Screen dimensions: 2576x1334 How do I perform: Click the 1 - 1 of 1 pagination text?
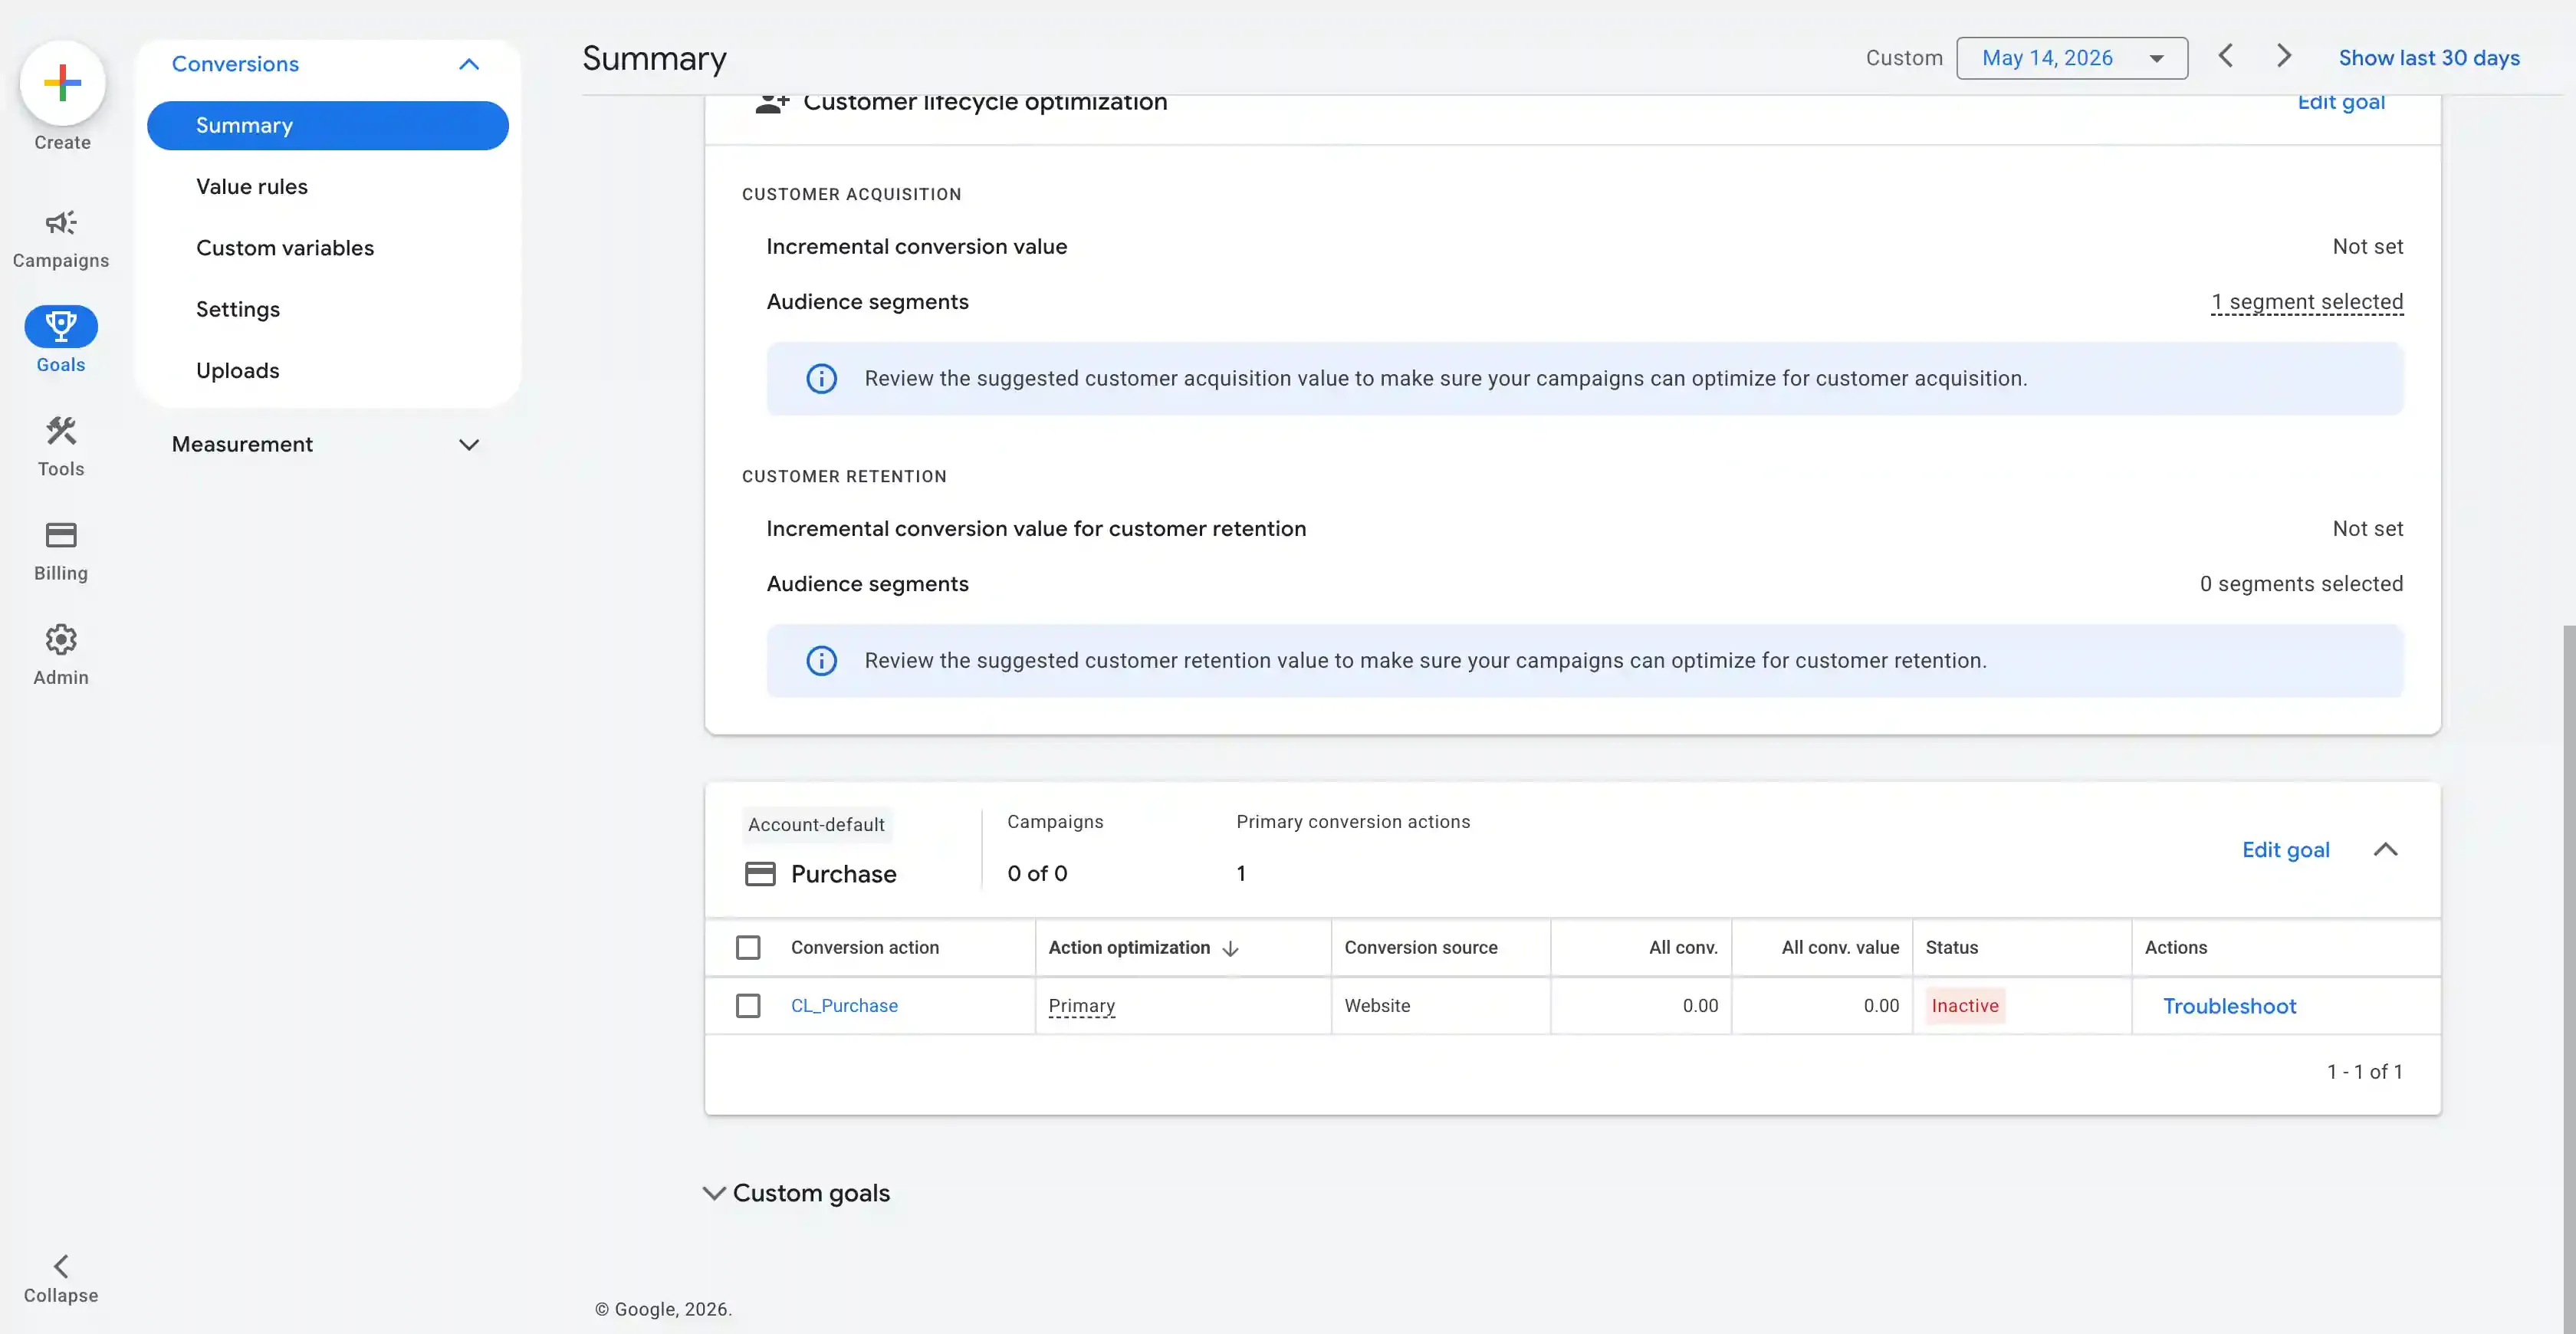2364,1072
